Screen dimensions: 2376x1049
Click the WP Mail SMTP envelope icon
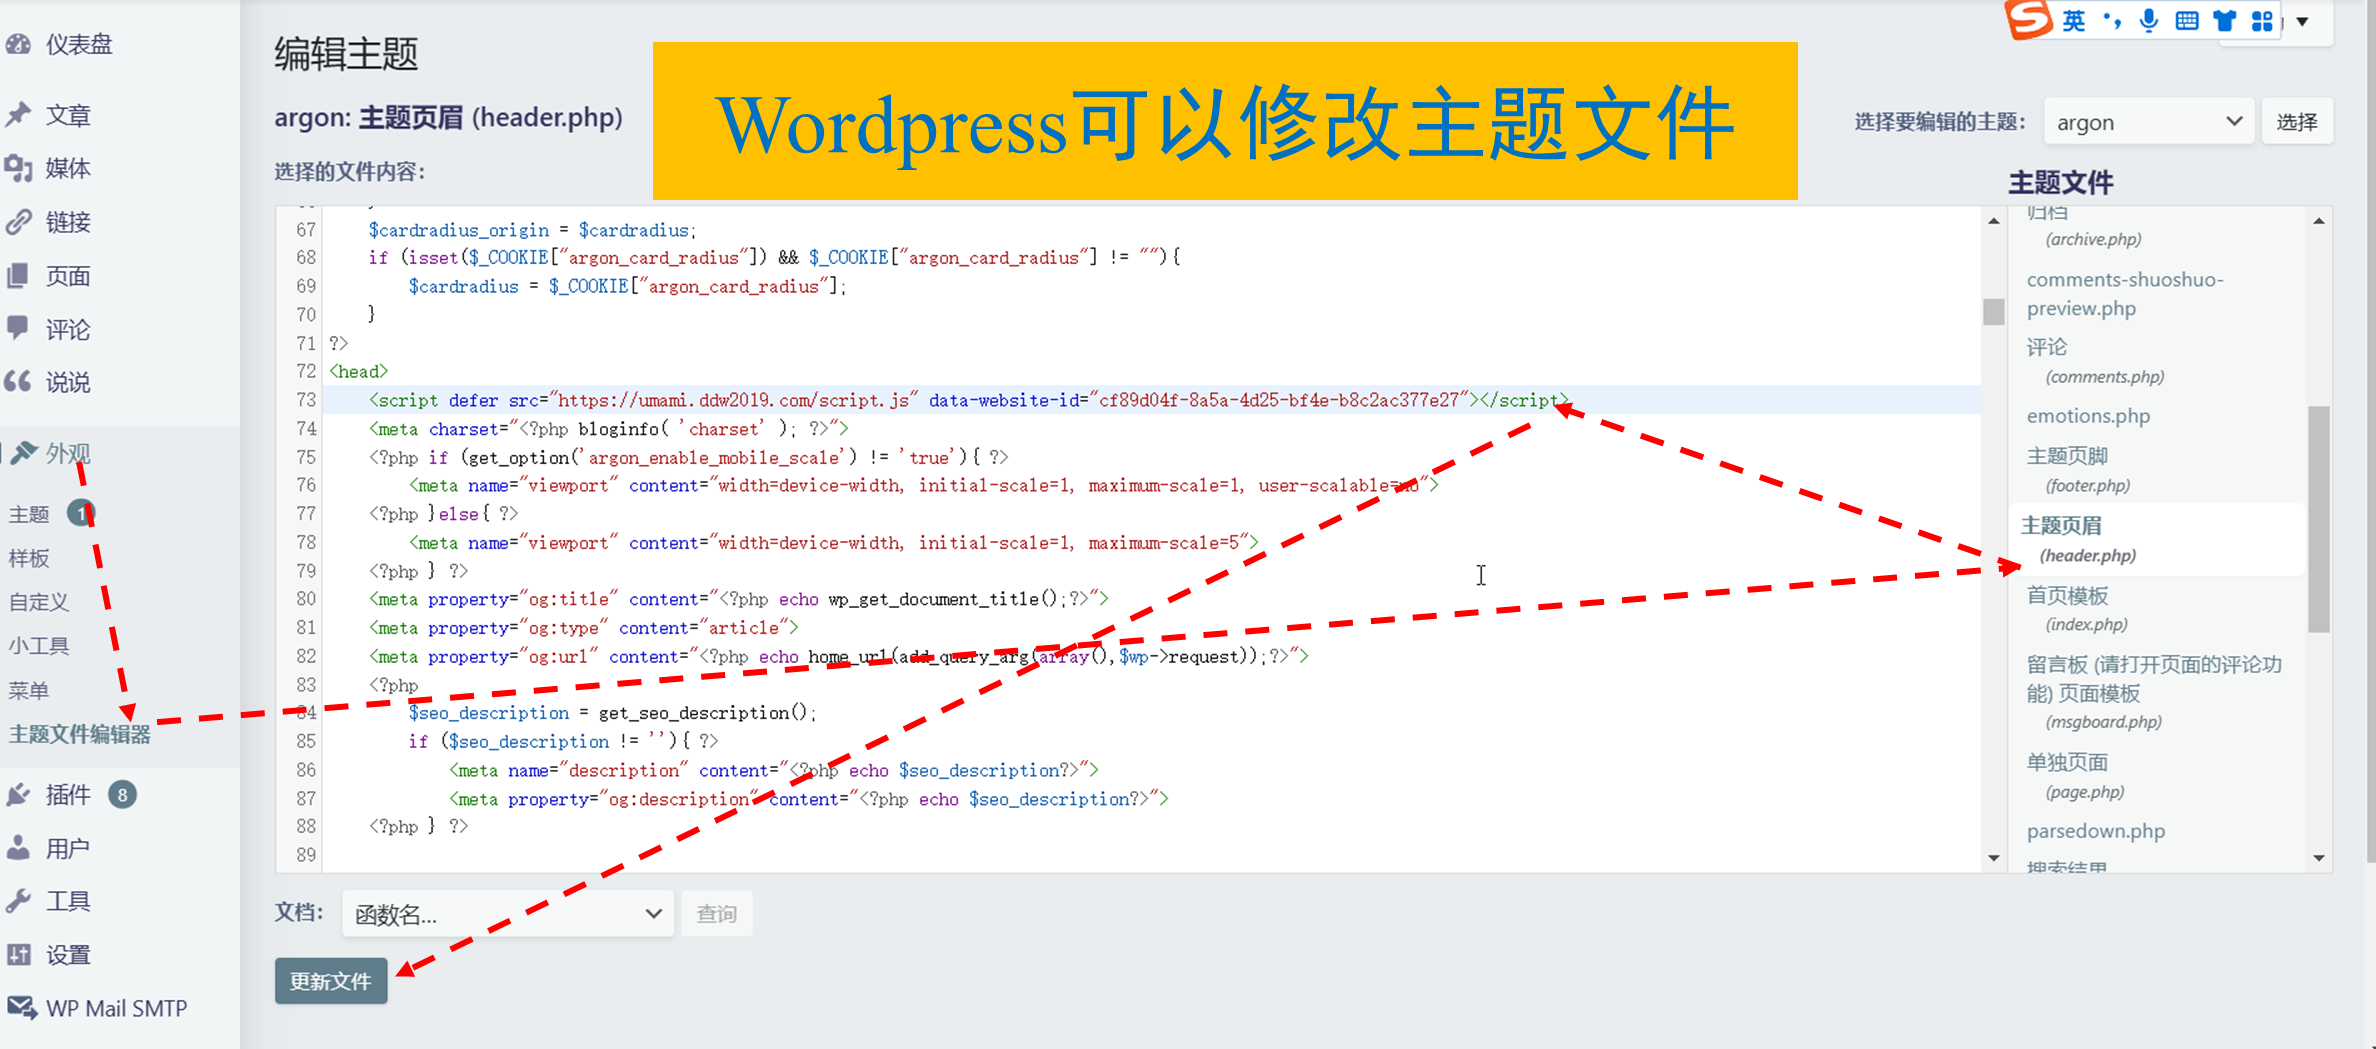[21, 1007]
